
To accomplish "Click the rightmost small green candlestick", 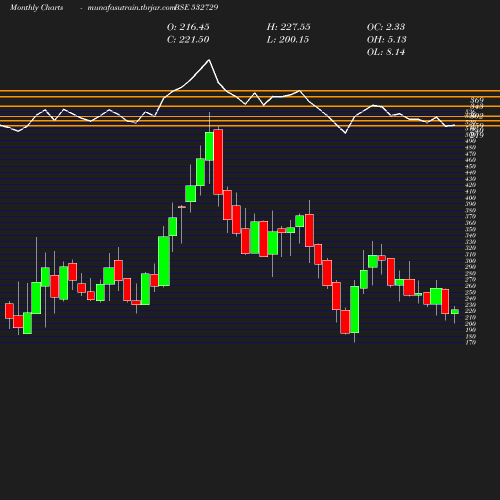I will tap(455, 311).
